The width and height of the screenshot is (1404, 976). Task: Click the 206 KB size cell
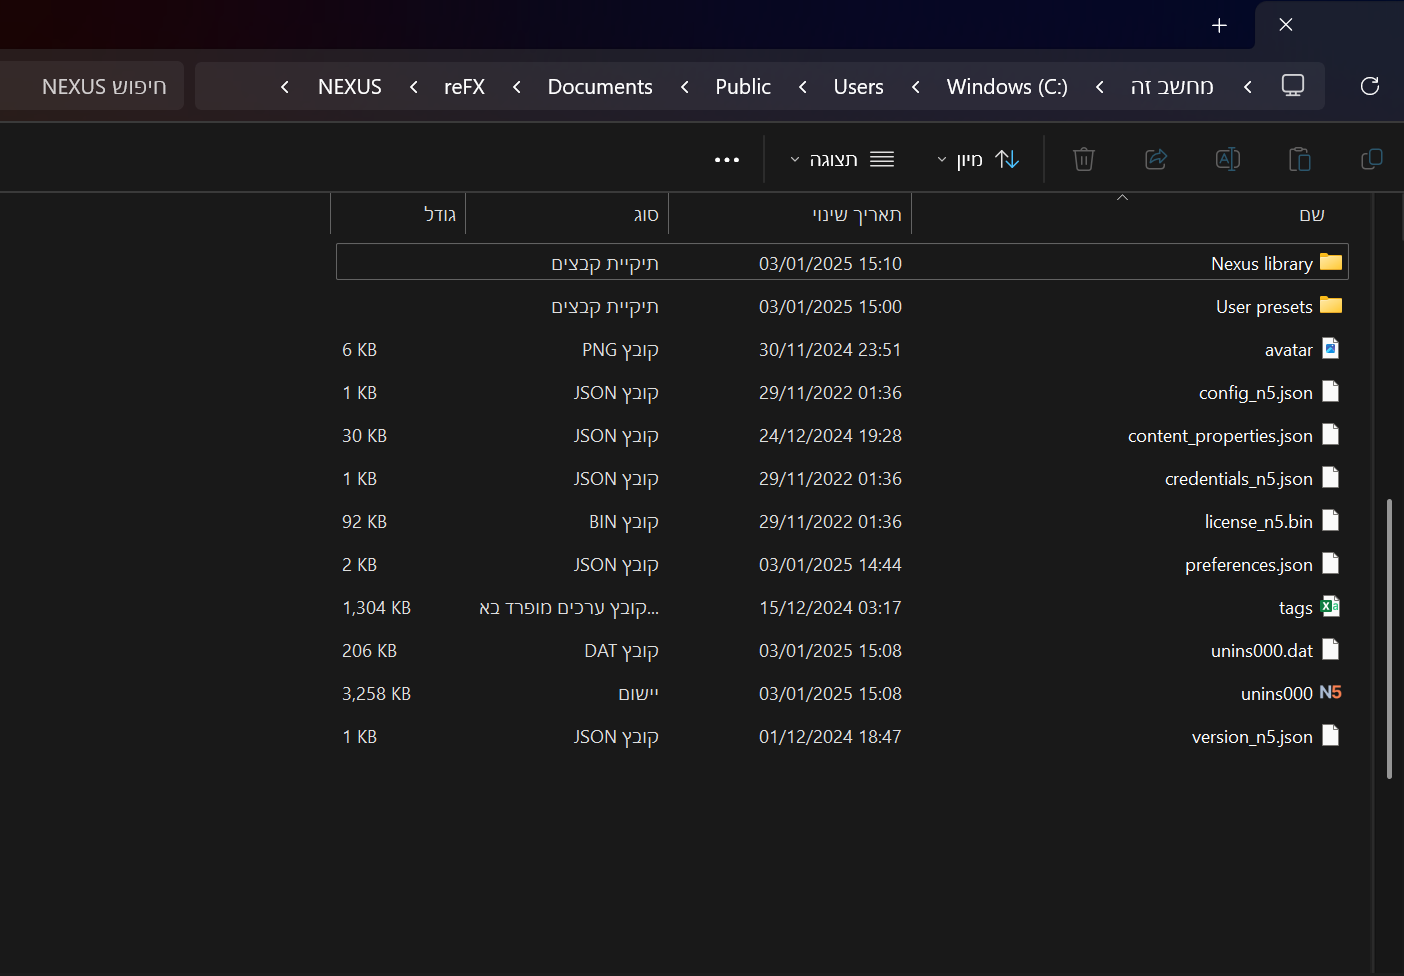[x=370, y=651]
